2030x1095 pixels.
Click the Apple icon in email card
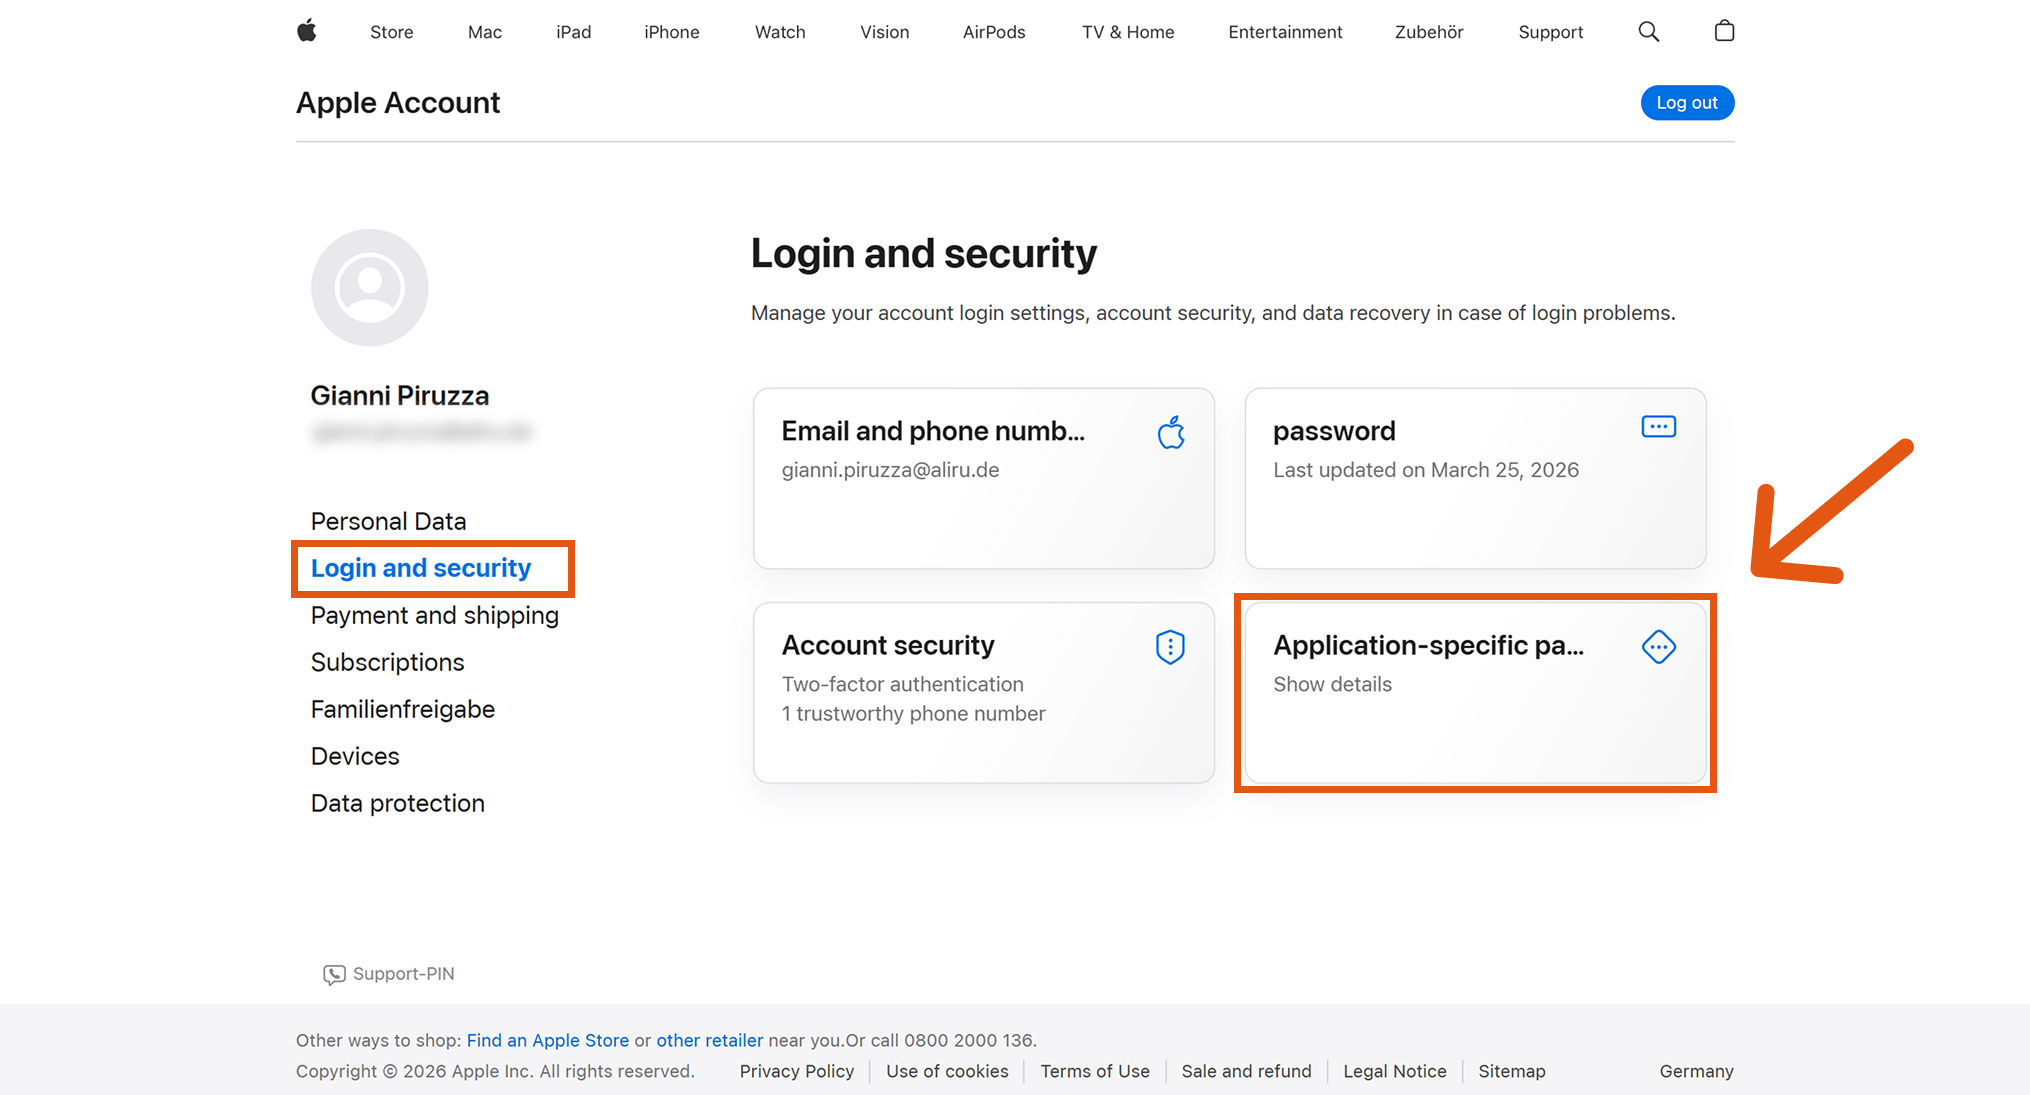[1171, 433]
